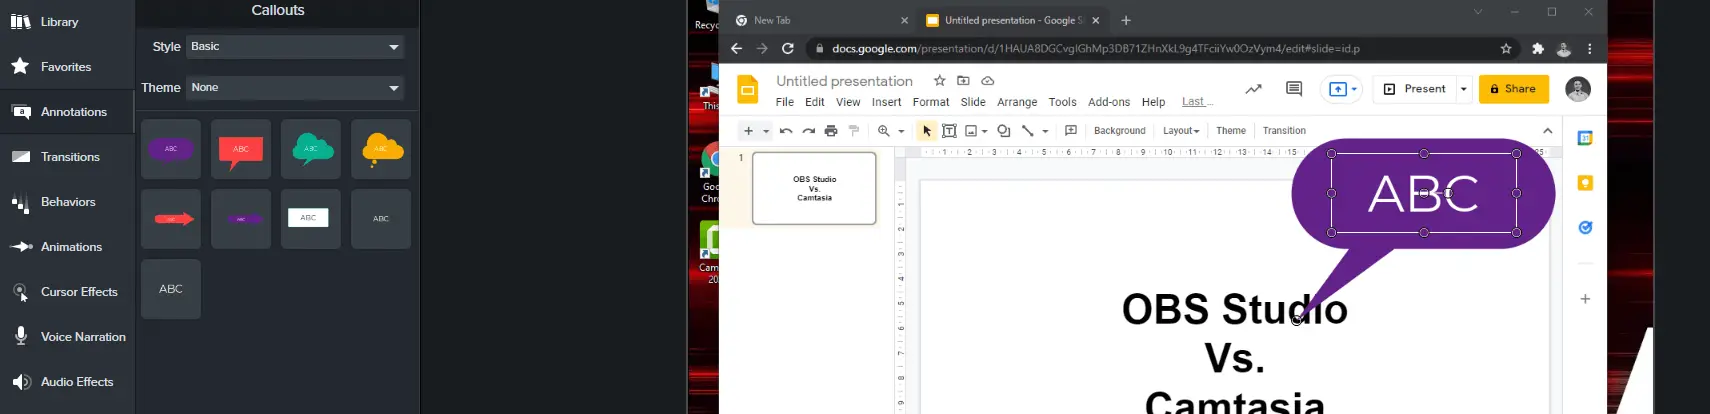Select the green cloud callout
The width and height of the screenshot is (1710, 414).
click(x=311, y=149)
